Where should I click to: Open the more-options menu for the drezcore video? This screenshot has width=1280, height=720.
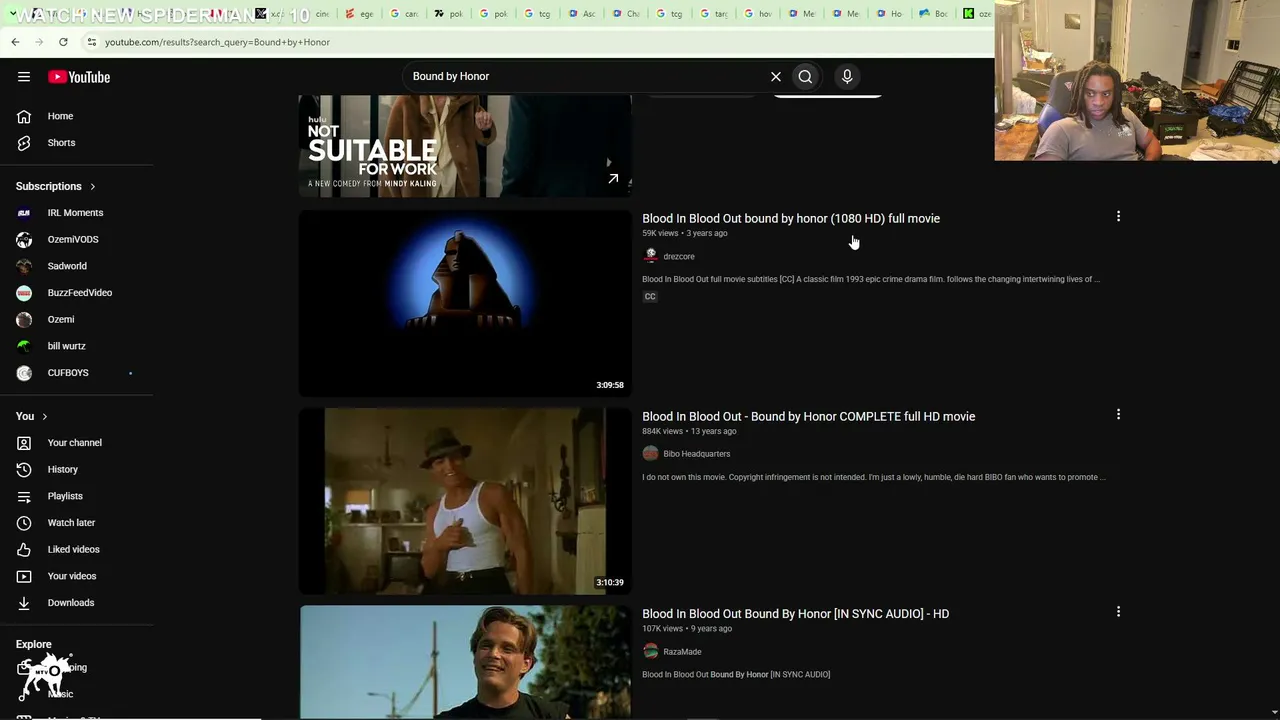1118,216
